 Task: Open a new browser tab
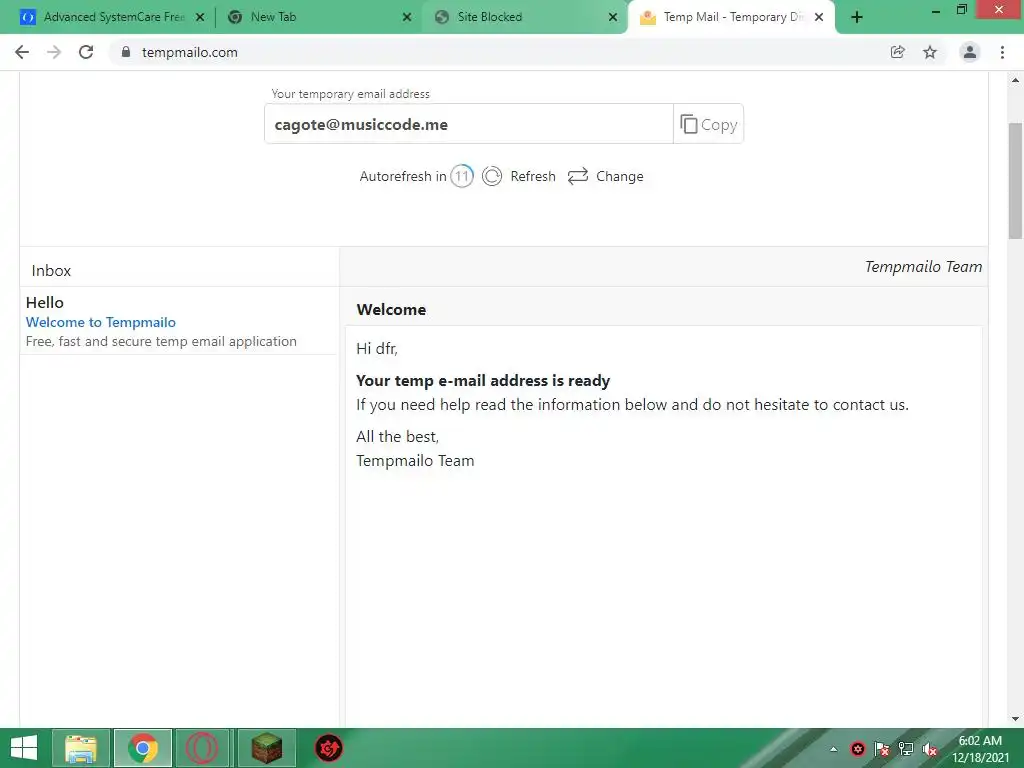point(857,17)
